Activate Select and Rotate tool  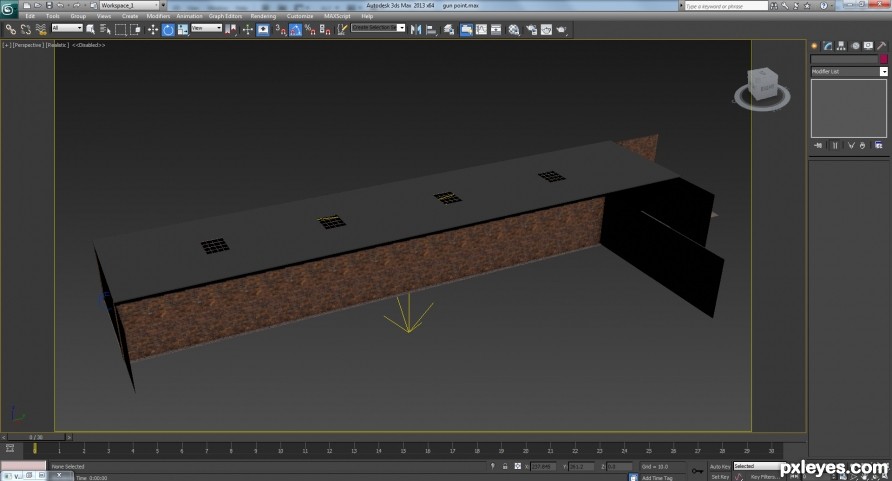point(168,30)
